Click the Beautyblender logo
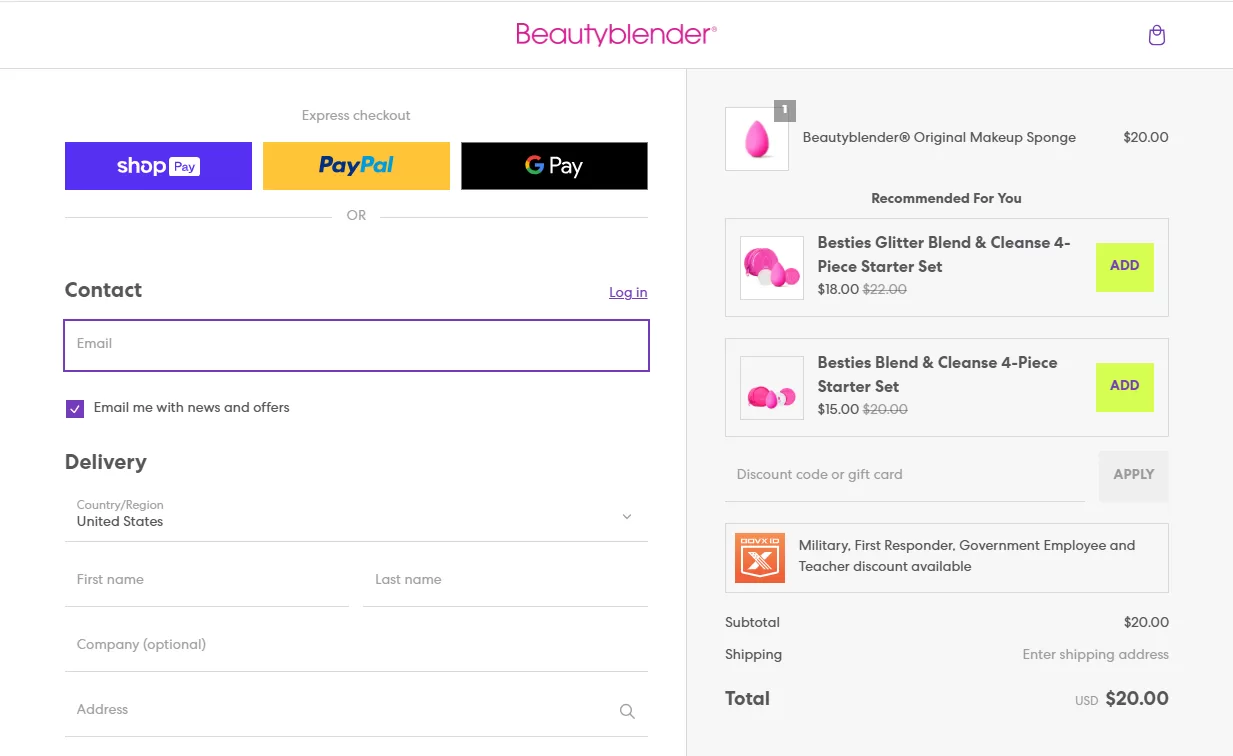The image size is (1233, 756). 616,34
